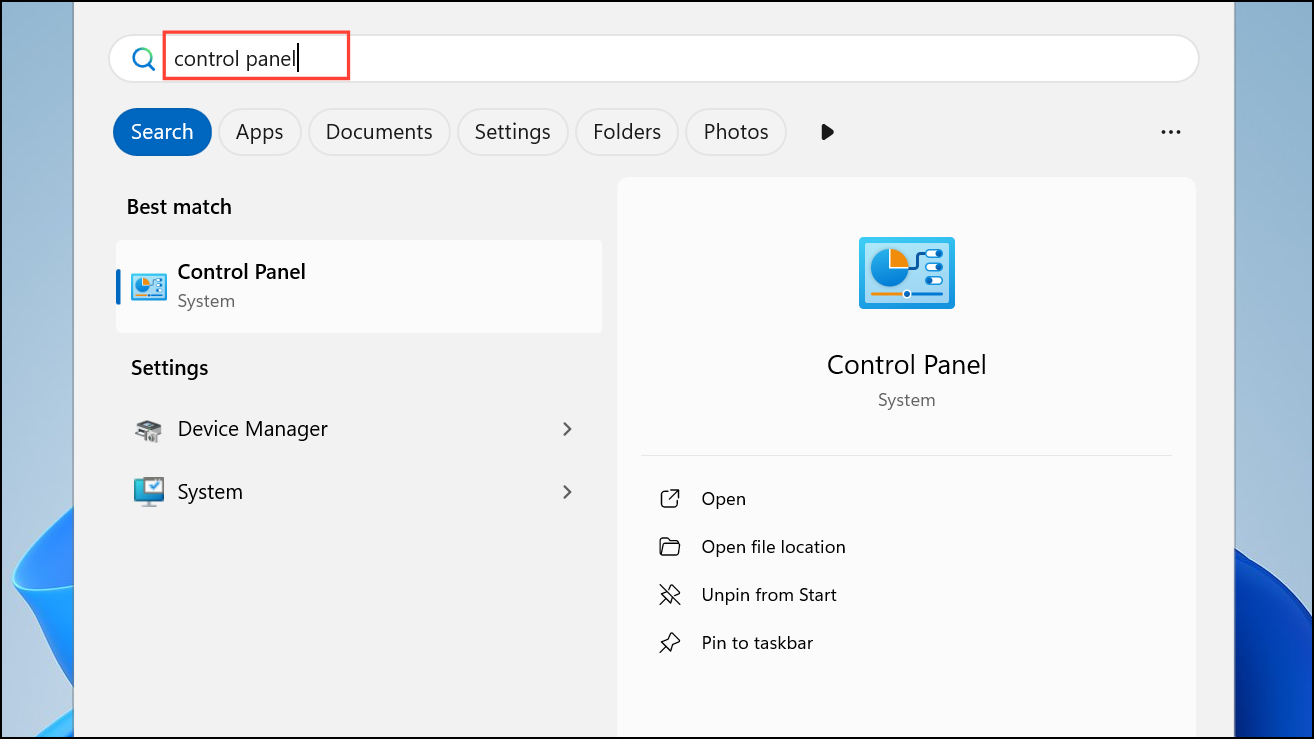1314x739 pixels.
Task: Choose Open file location
Action: [x=774, y=547]
